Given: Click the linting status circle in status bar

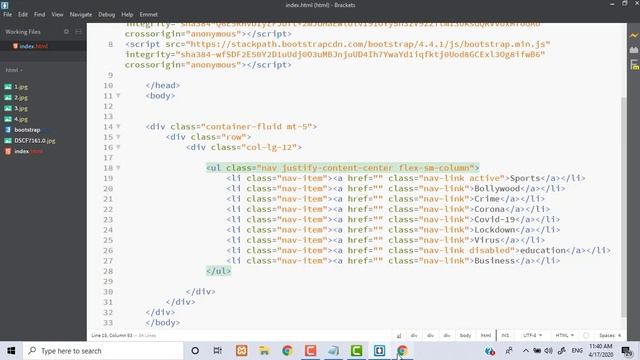Looking at the screenshot, I should coord(586,336).
